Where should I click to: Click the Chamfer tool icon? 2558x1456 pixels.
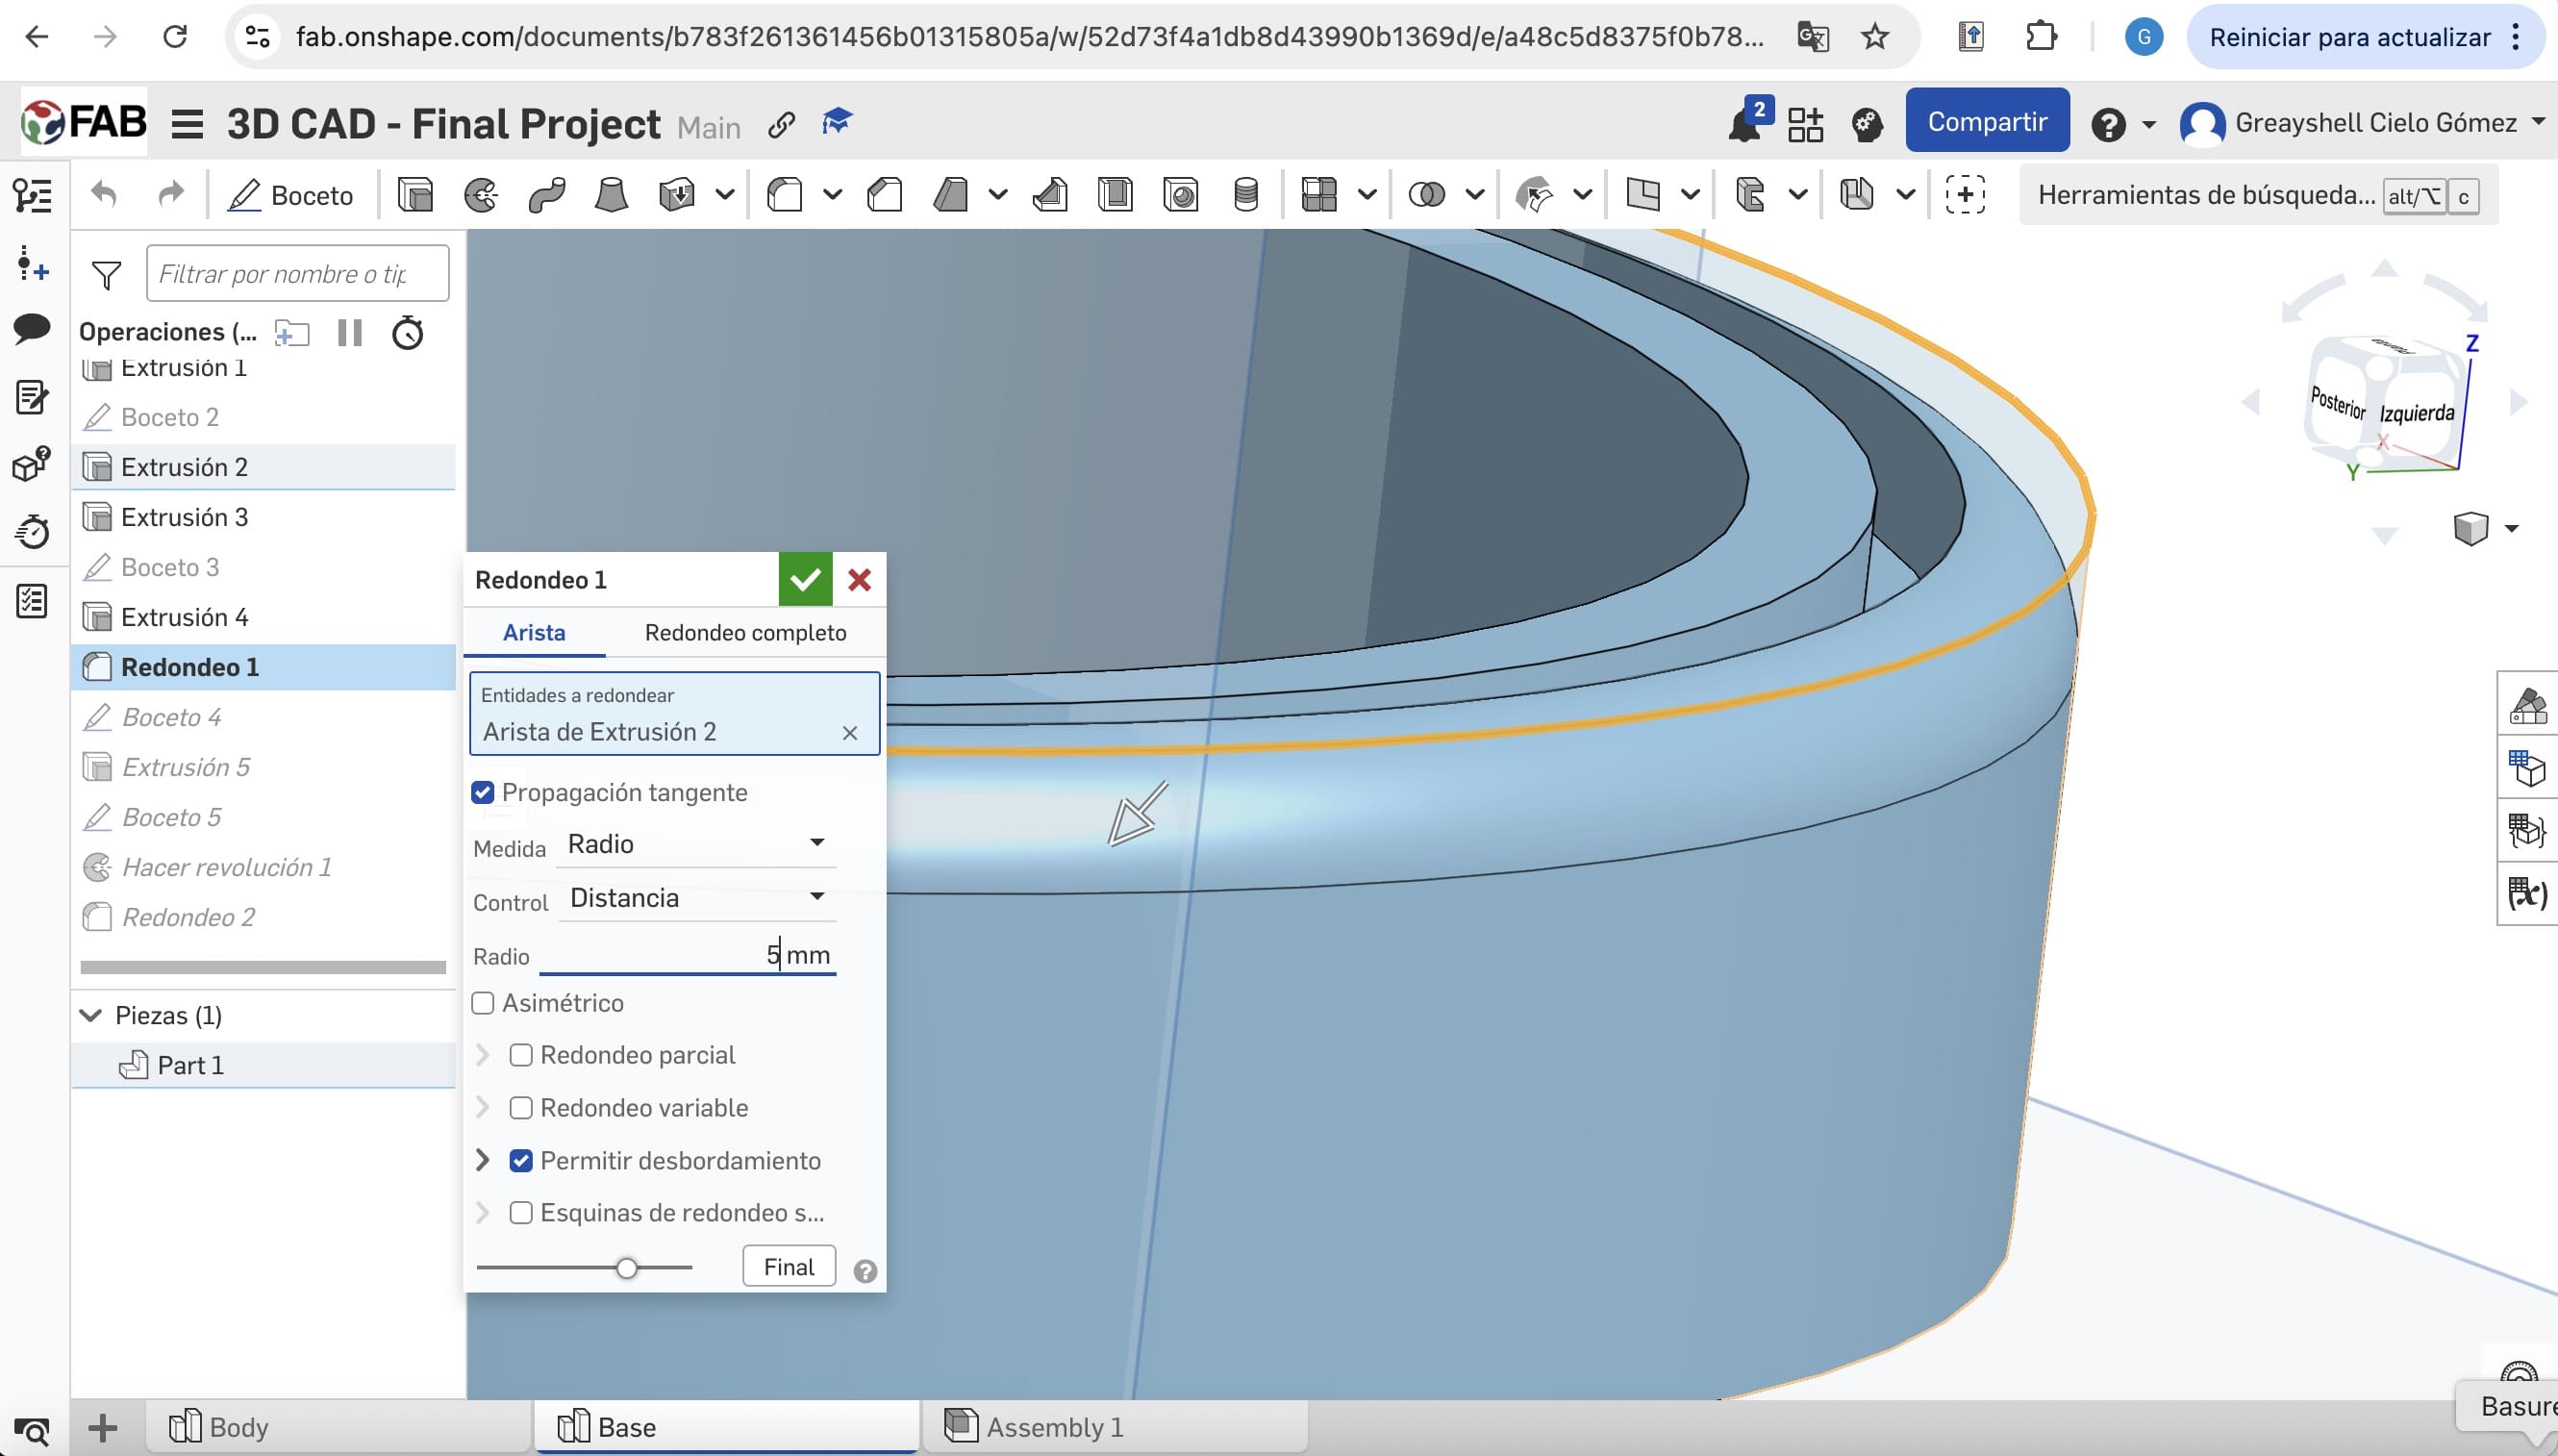coord(885,194)
